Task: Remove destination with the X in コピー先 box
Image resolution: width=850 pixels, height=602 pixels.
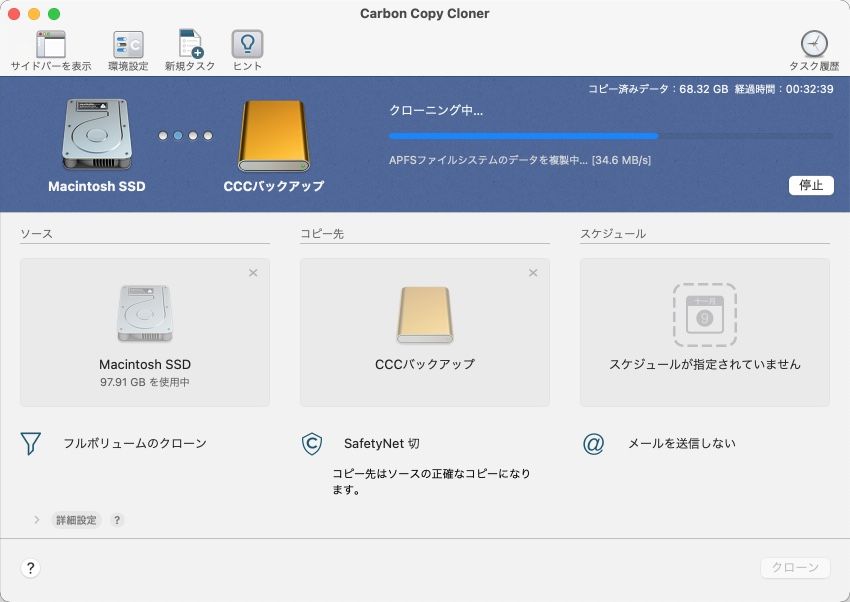Action: [533, 273]
